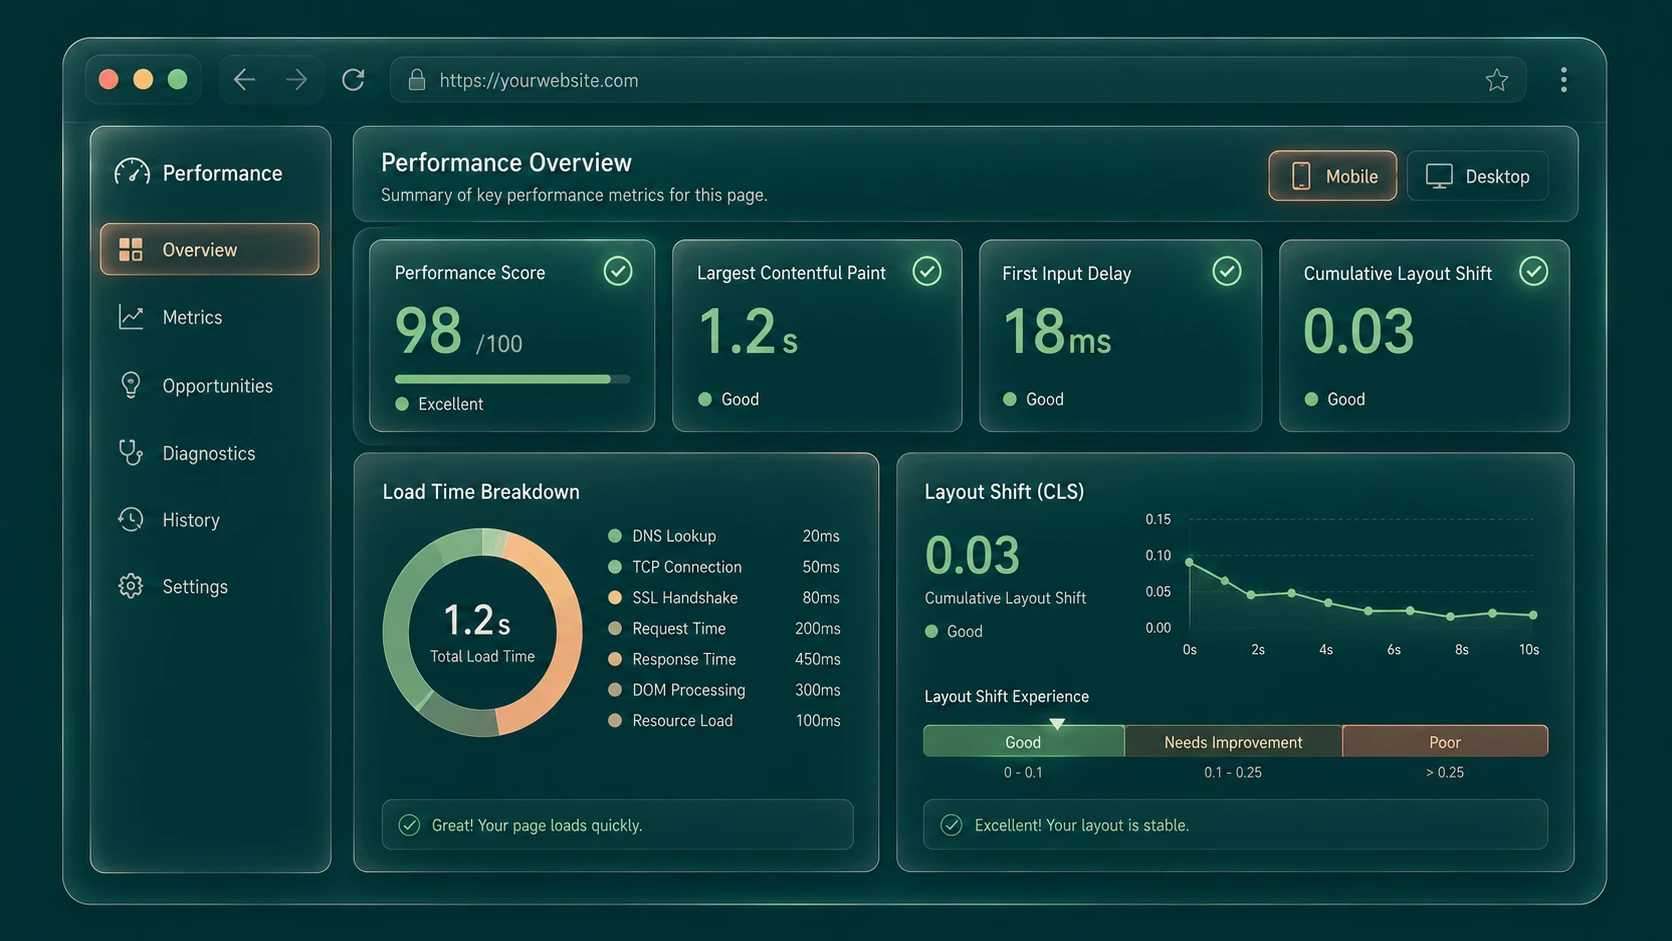Click the Poor segment of the scale
This screenshot has height=941, width=1672.
click(1445, 741)
